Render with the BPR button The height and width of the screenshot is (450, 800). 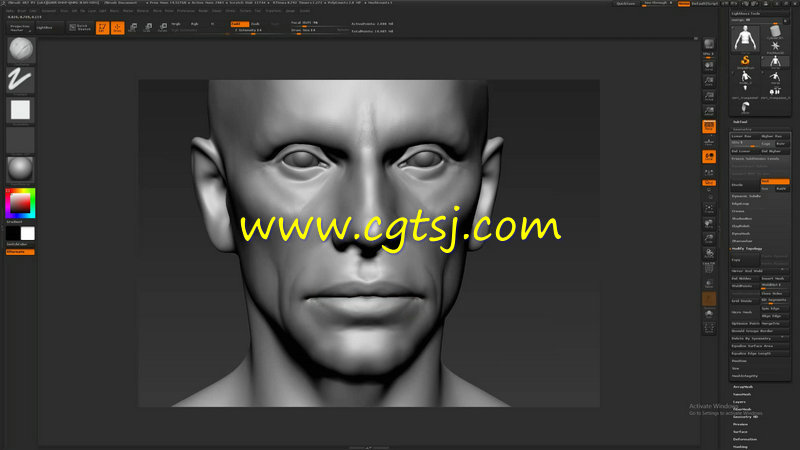pos(709,45)
